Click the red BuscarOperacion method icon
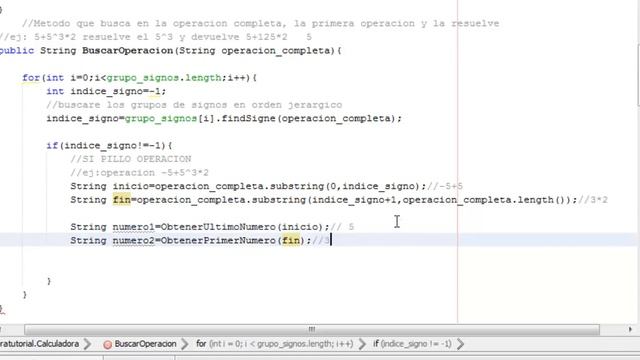 tap(107, 344)
